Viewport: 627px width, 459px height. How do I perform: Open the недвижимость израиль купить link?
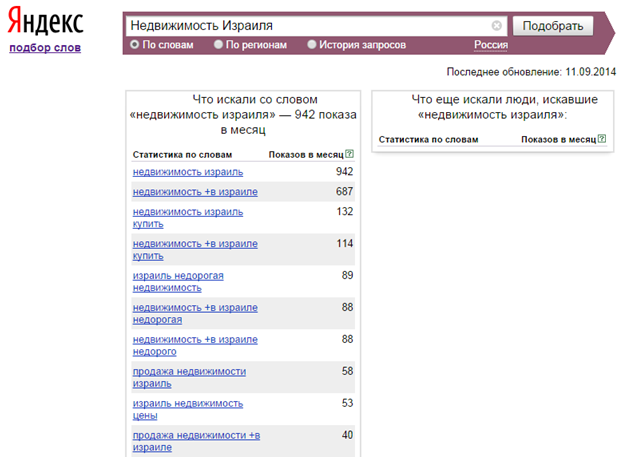pos(188,218)
